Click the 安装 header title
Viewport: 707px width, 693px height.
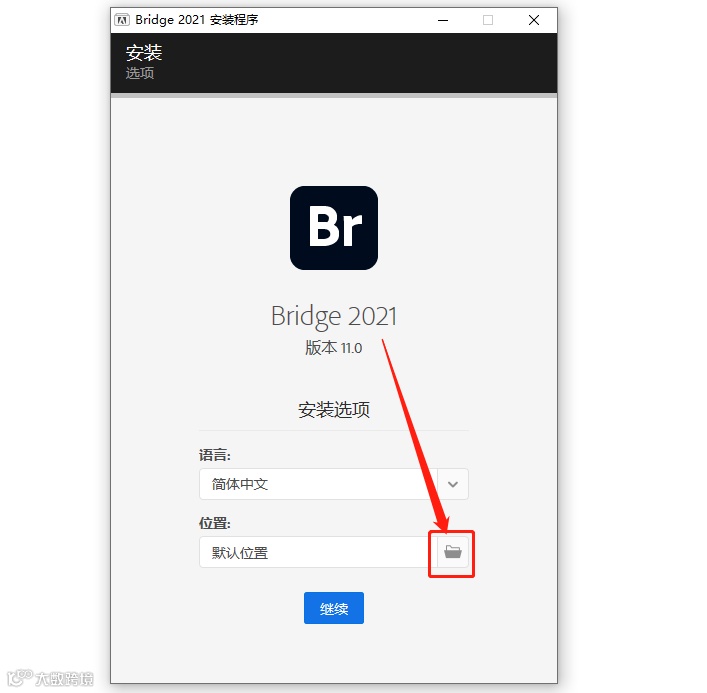[144, 53]
